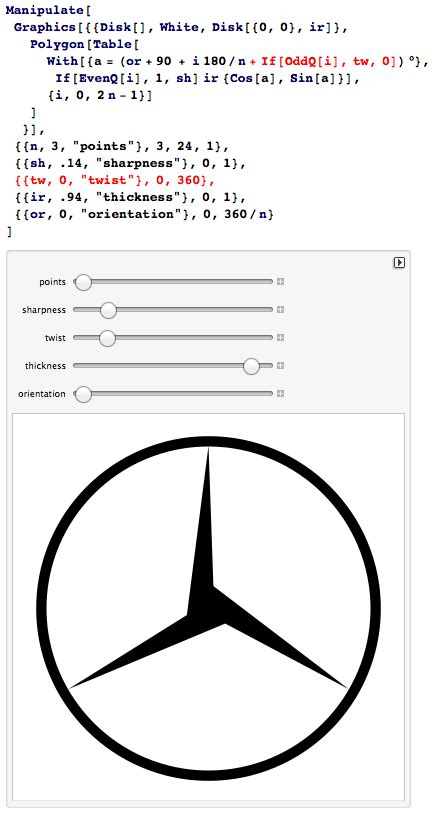Click the {i, 0, 2 n - 1} iterator line
This screenshot has width=438, height=819.
click(x=98, y=96)
